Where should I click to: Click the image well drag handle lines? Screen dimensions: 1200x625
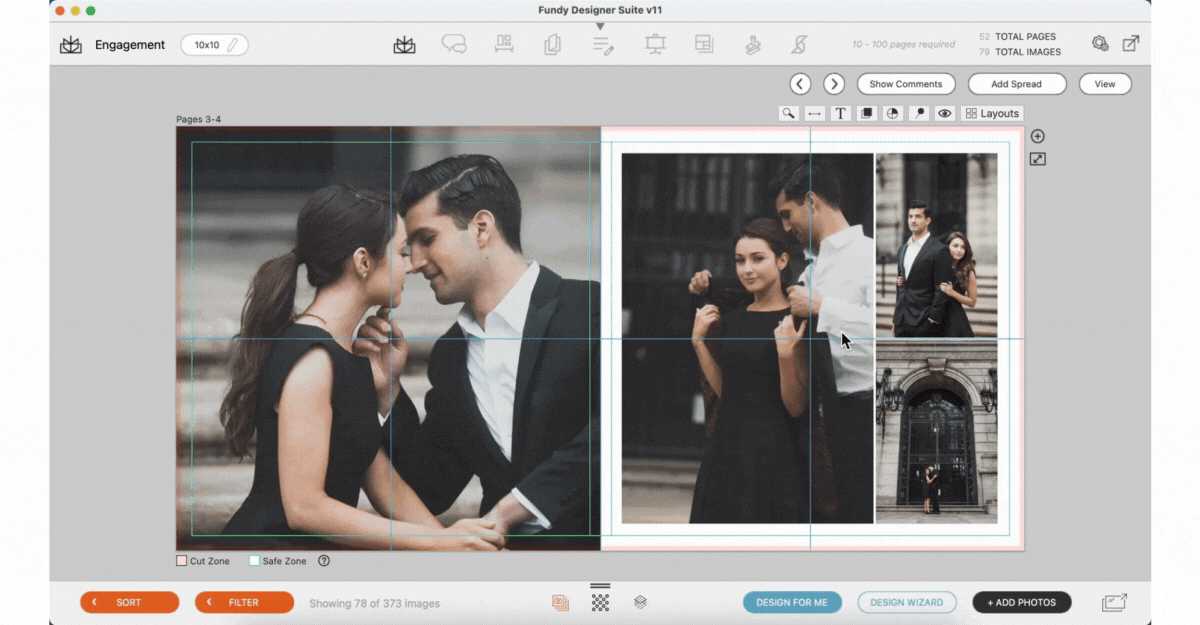(600, 585)
